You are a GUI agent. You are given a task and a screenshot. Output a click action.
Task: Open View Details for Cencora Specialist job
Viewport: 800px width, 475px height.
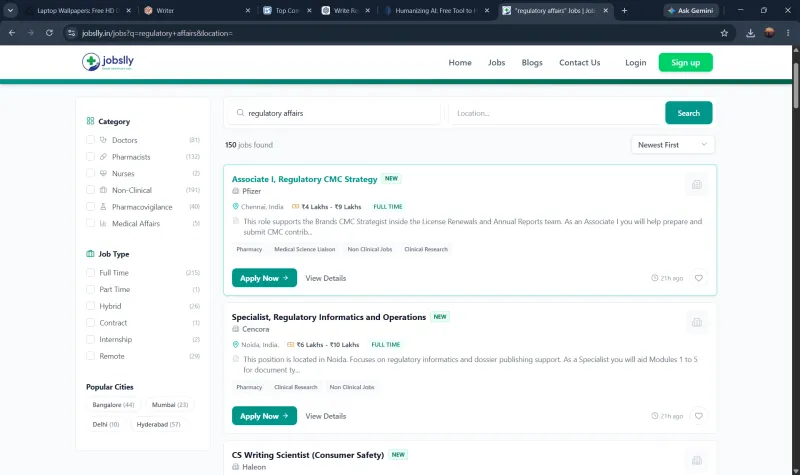[326, 416]
